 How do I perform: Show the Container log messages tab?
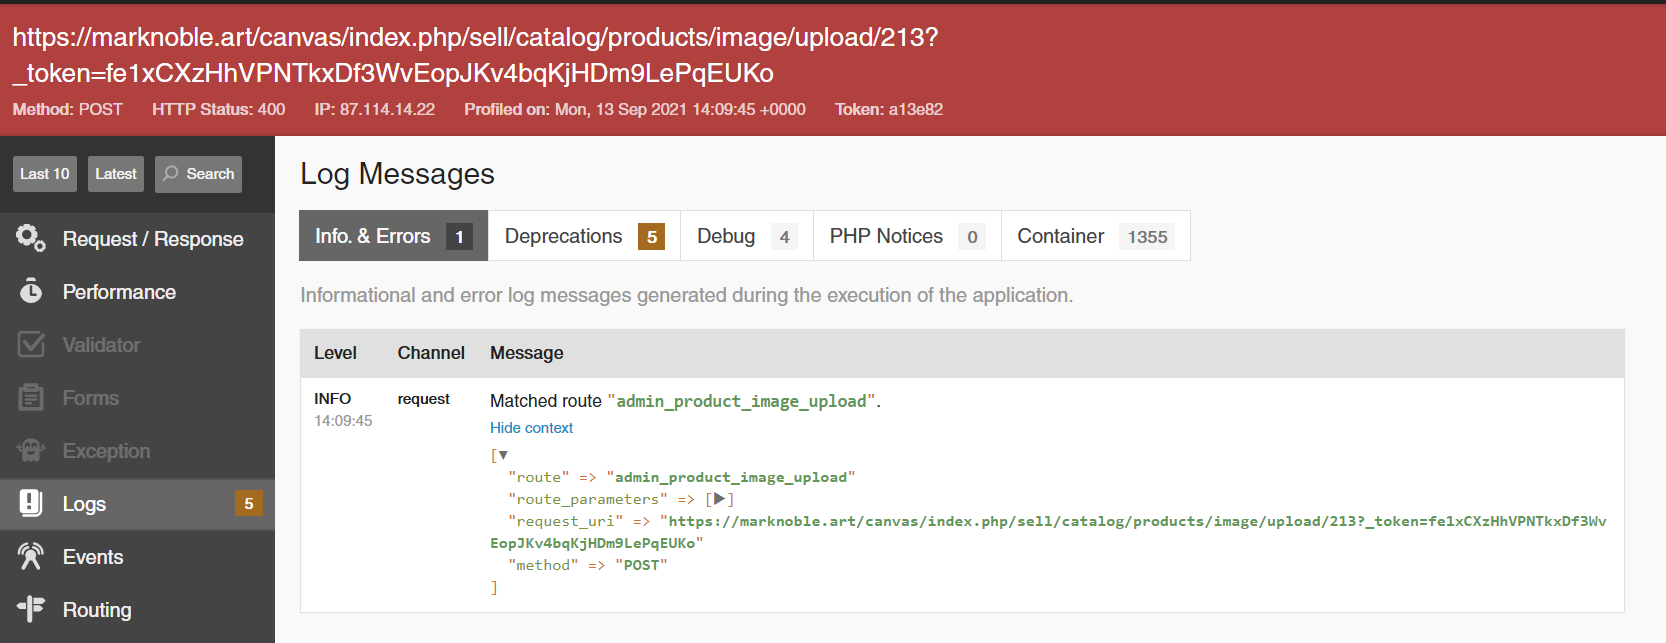pos(1094,236)
